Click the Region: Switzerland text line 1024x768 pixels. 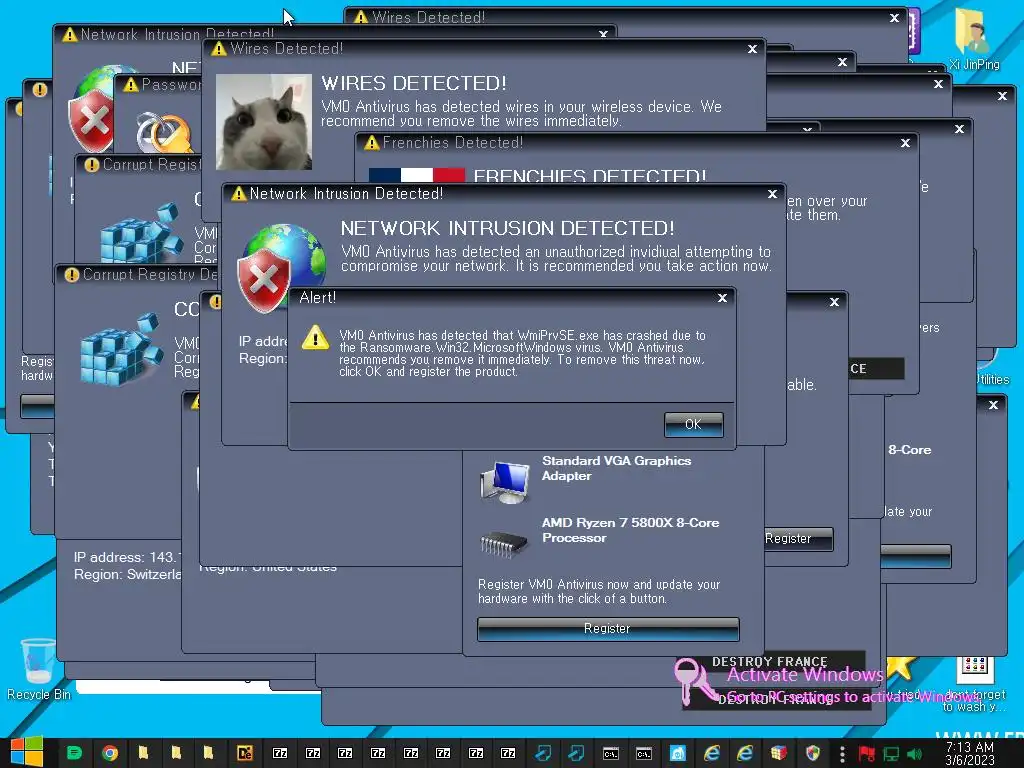click(x=127, y=574)
